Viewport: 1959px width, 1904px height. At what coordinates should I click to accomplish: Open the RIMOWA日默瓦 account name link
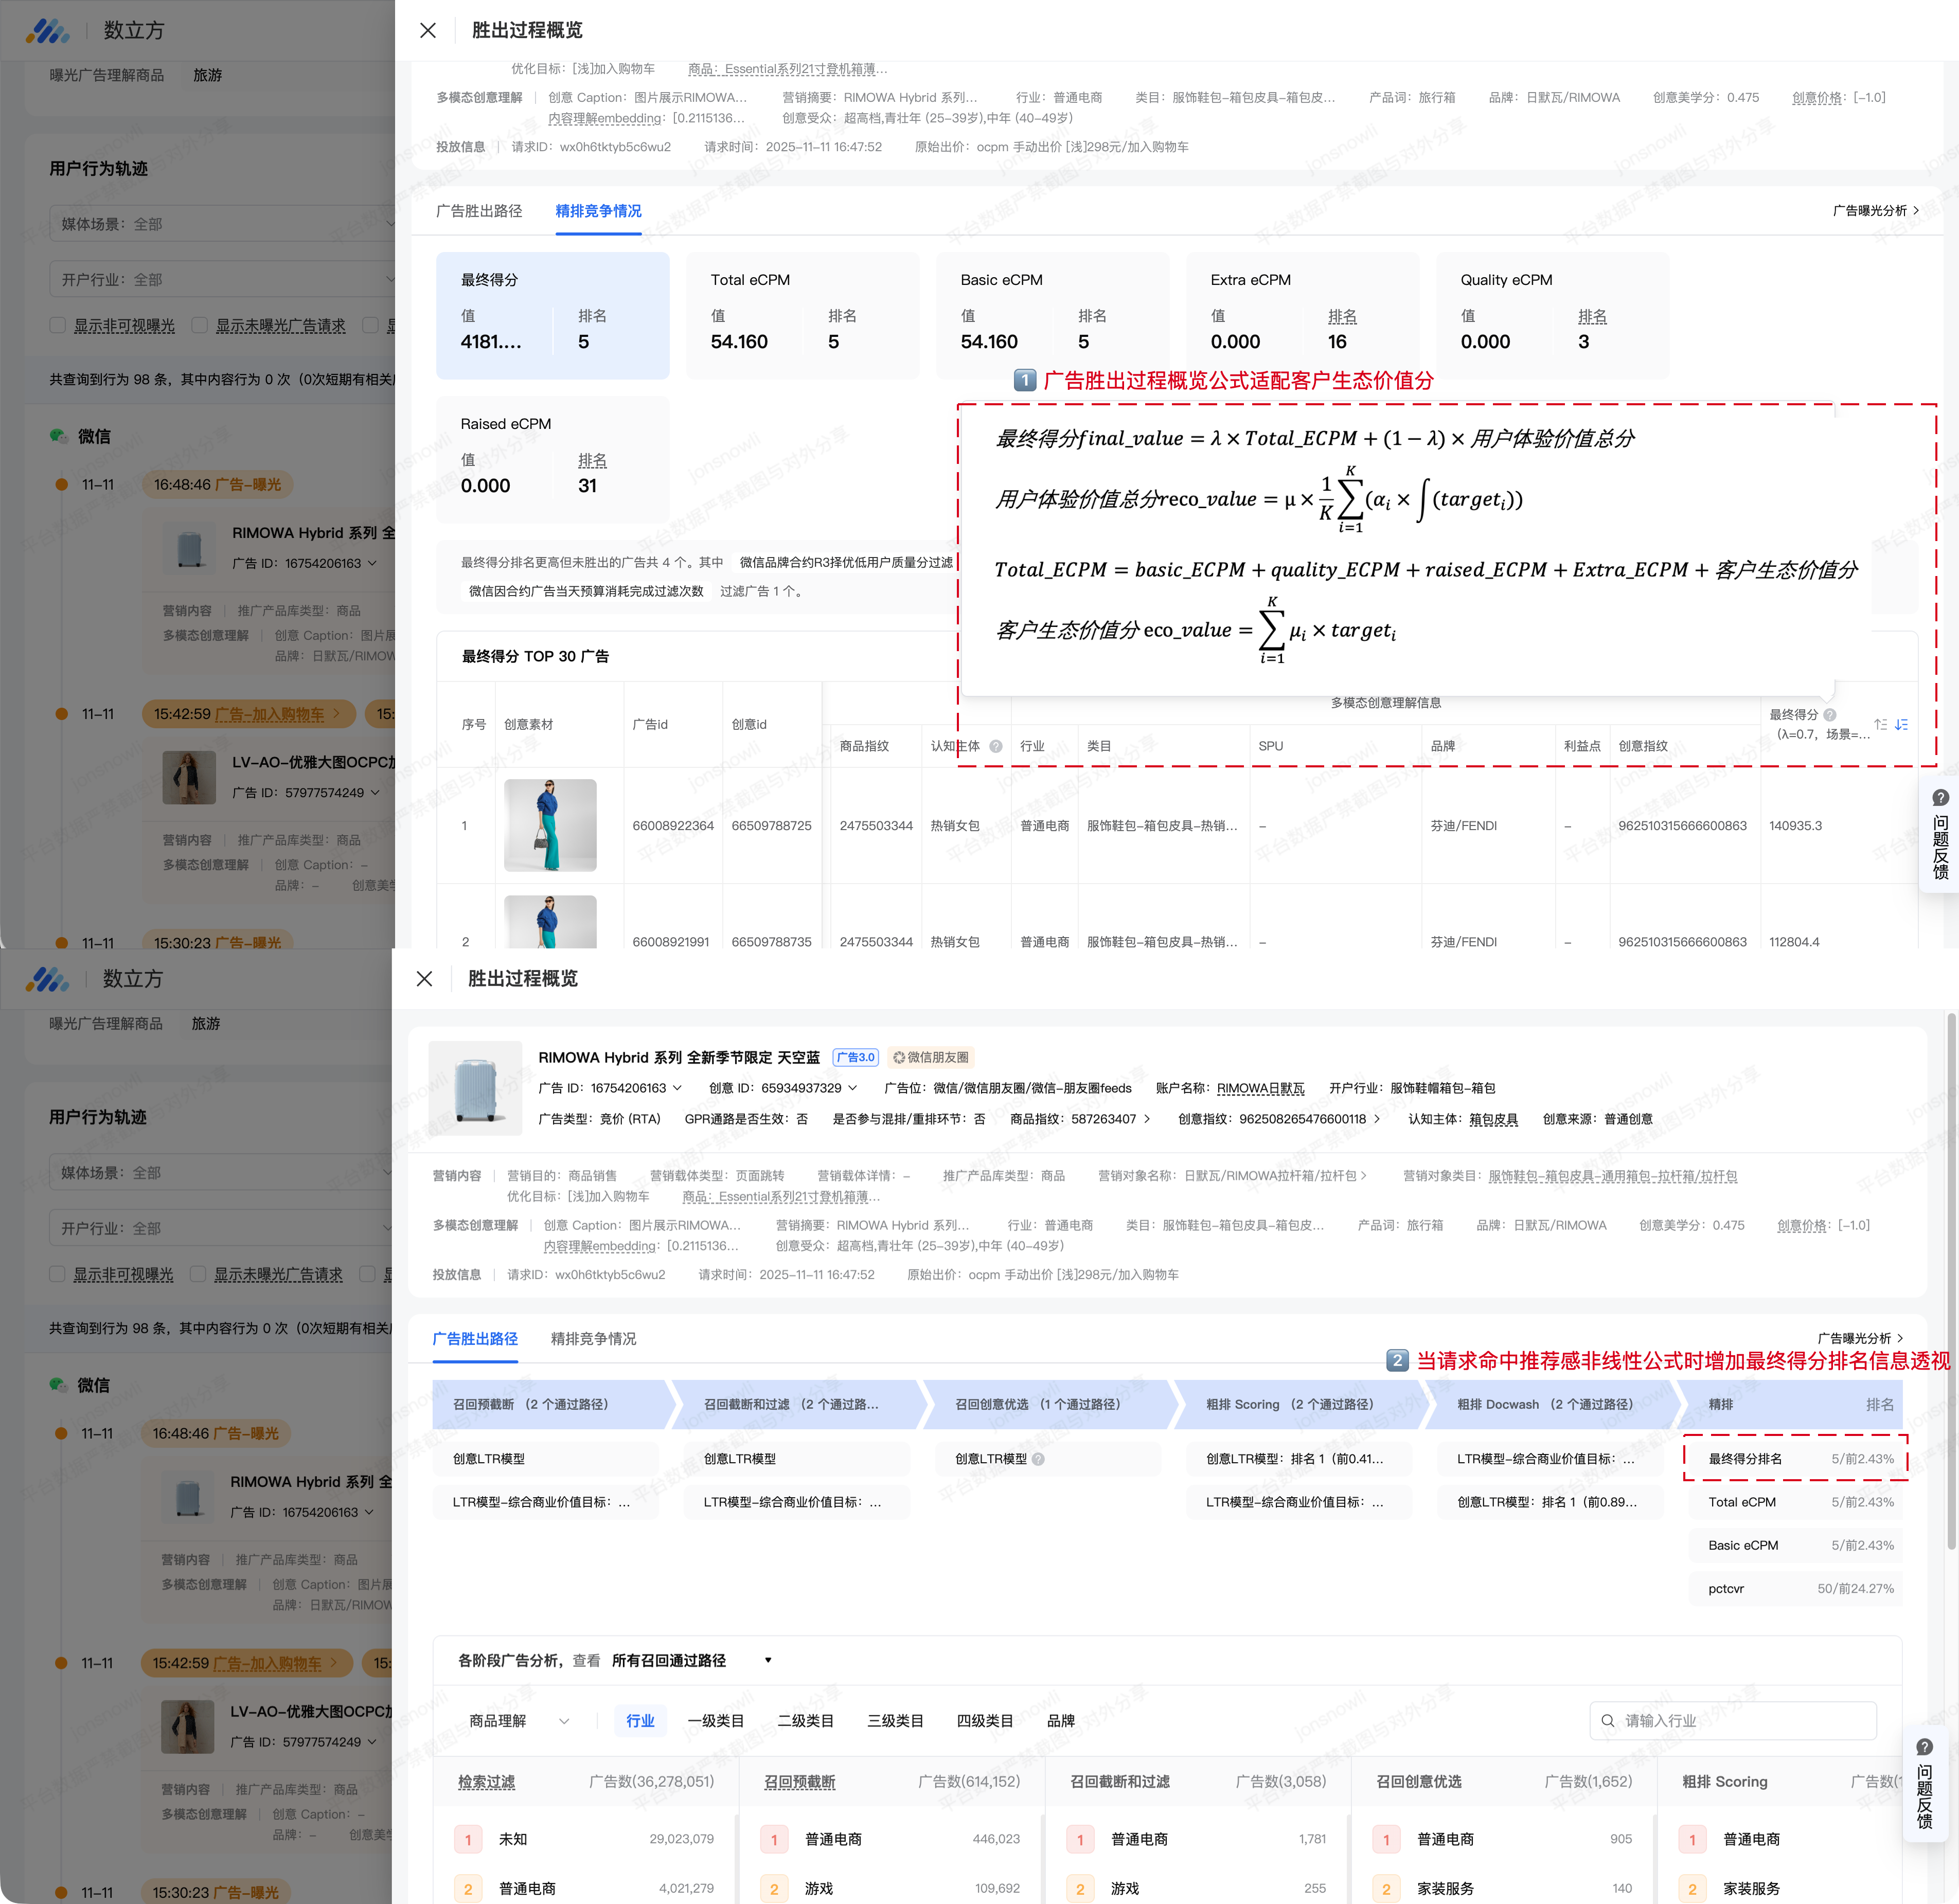[1260, 1088]
